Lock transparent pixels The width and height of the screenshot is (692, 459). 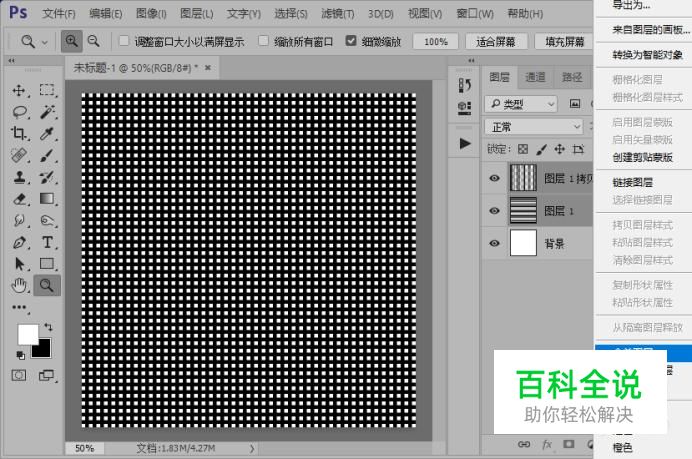[523, 149]
